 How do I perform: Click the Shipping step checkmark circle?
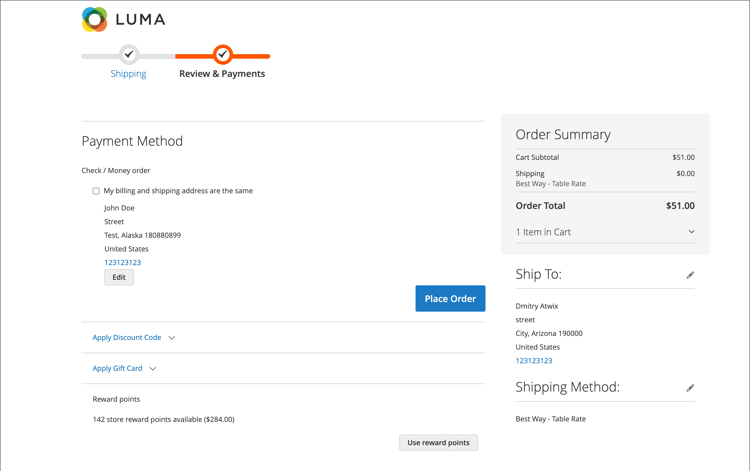point(128,55)
